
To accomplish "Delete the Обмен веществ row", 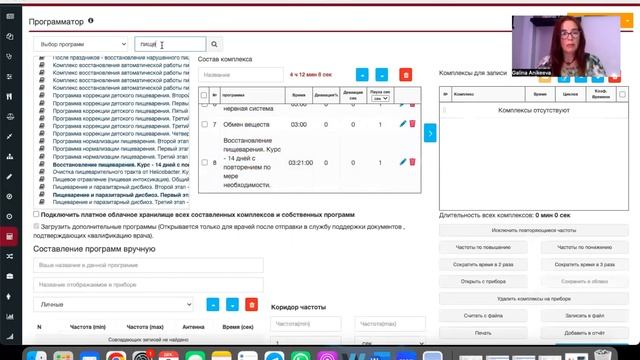I will pos(412,124).
